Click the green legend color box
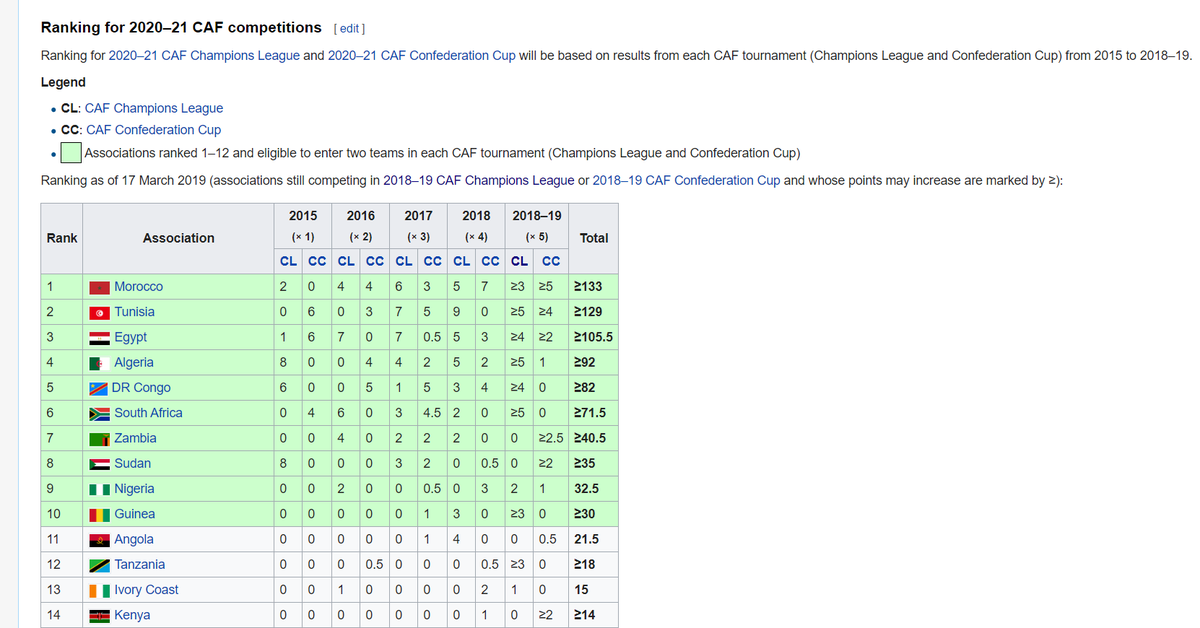This screenshot has width=1200, height=628. click(71, 153)
